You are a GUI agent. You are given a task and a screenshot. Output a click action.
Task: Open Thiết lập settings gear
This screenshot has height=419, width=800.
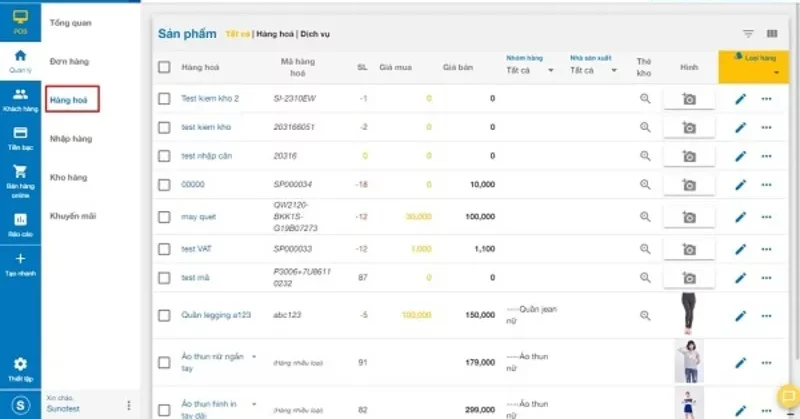tap(20, 369)
